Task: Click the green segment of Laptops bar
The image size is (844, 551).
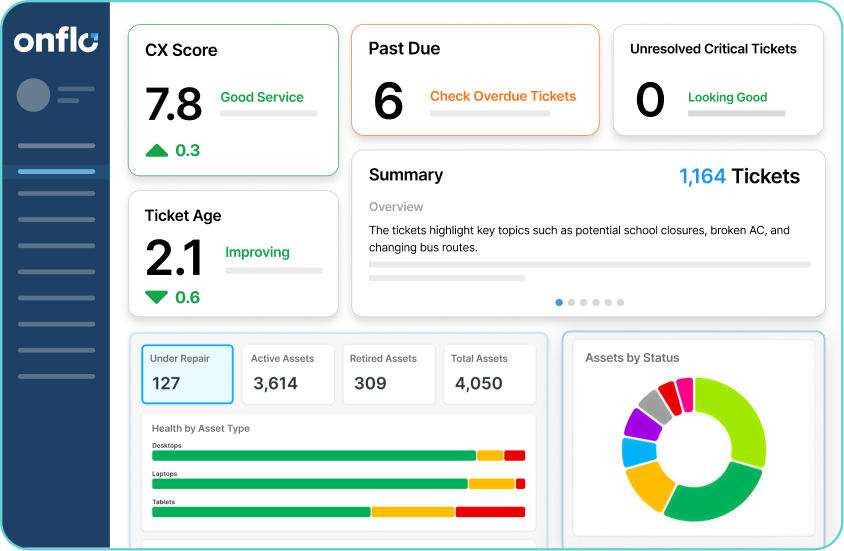Action: point(310,484)
